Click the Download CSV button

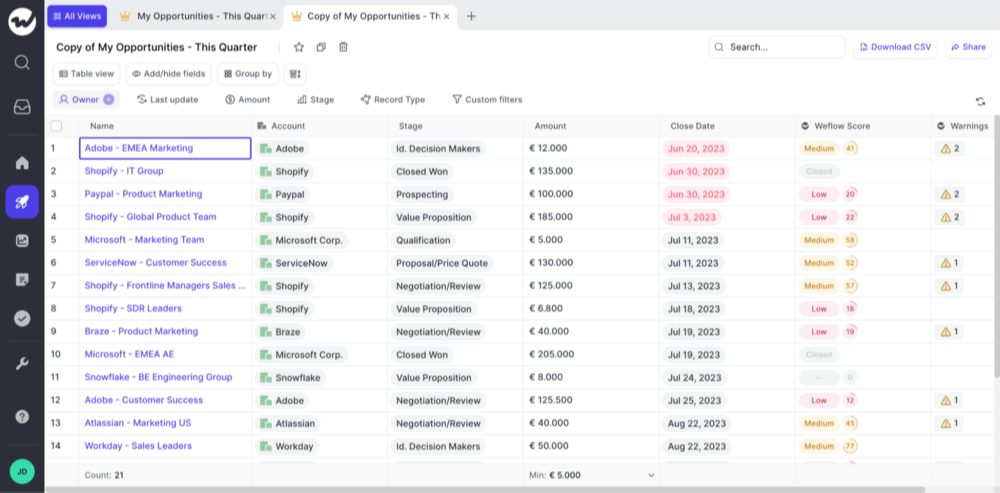895,47
